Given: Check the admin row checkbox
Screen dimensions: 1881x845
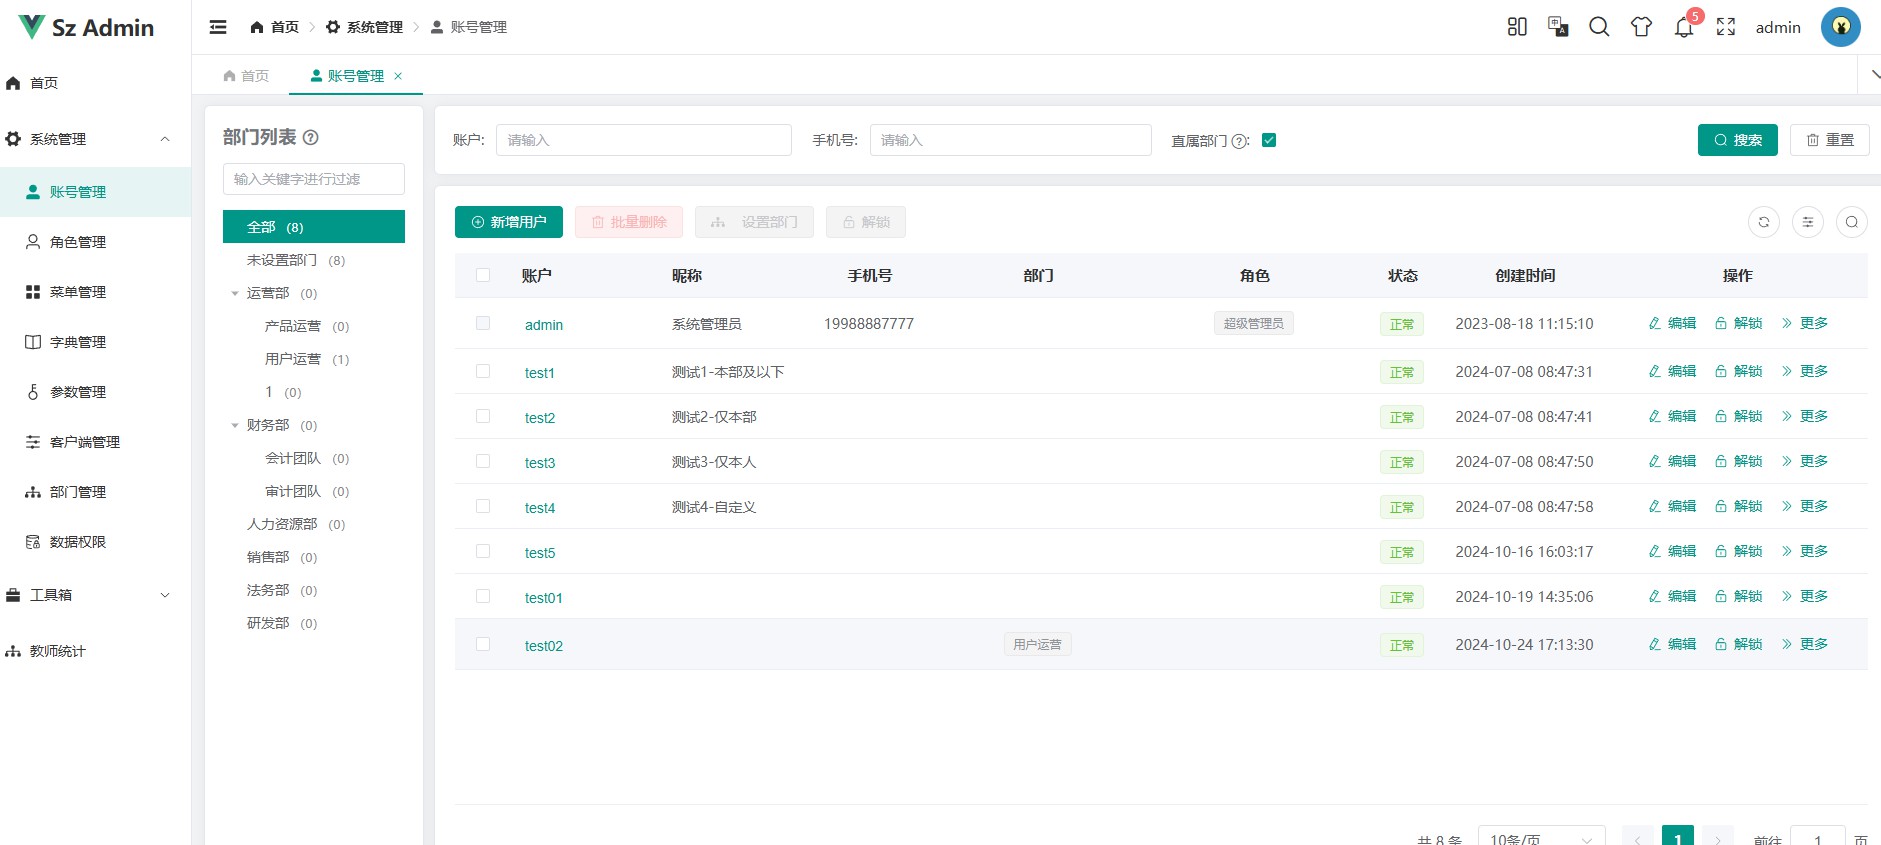Looking at the screenshot, I should click(x=483, y=323).
